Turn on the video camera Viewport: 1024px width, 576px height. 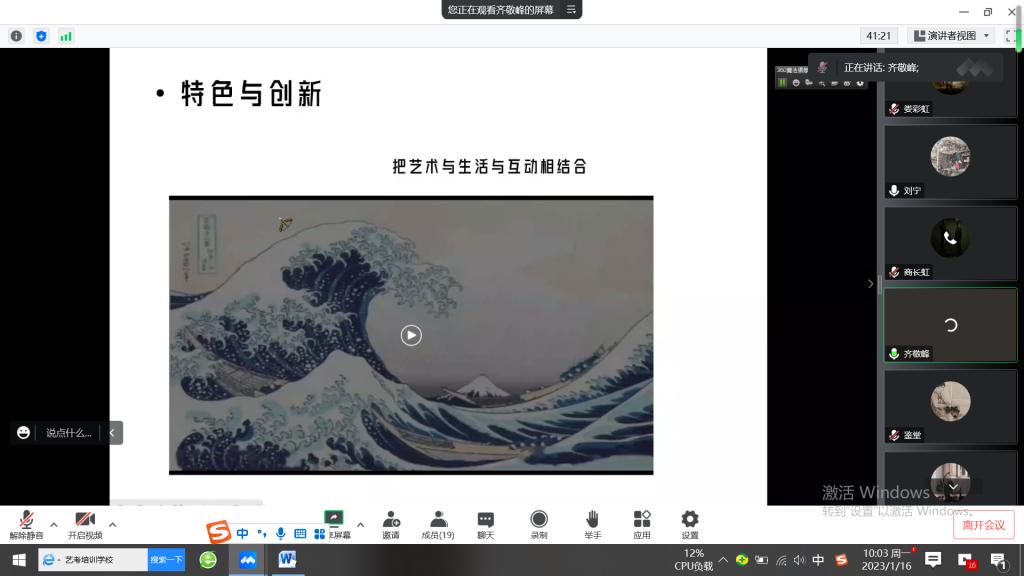coord(85,524)
